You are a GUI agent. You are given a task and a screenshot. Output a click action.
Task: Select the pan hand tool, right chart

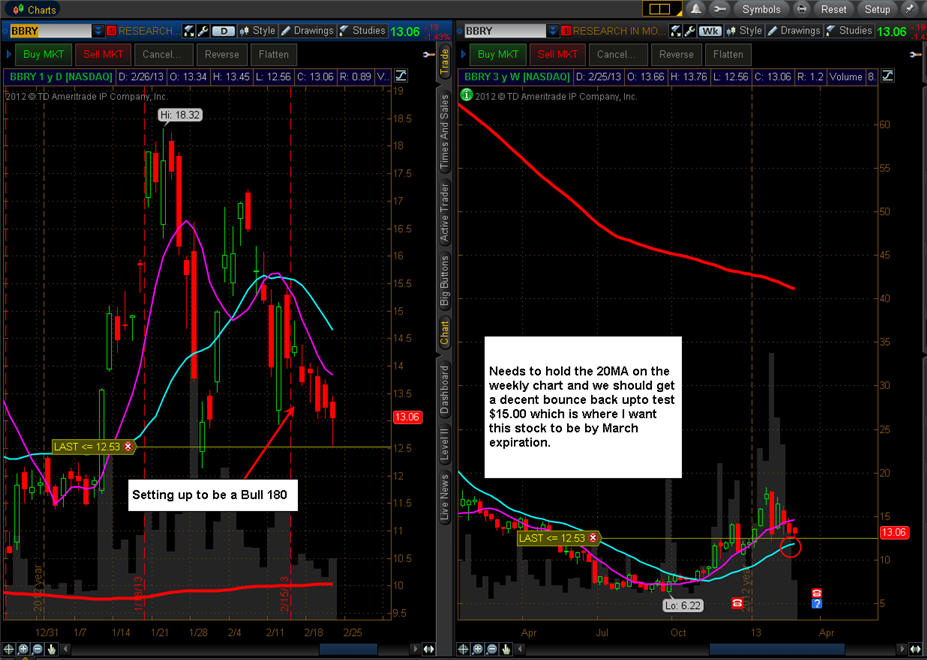tap(506, 649)
